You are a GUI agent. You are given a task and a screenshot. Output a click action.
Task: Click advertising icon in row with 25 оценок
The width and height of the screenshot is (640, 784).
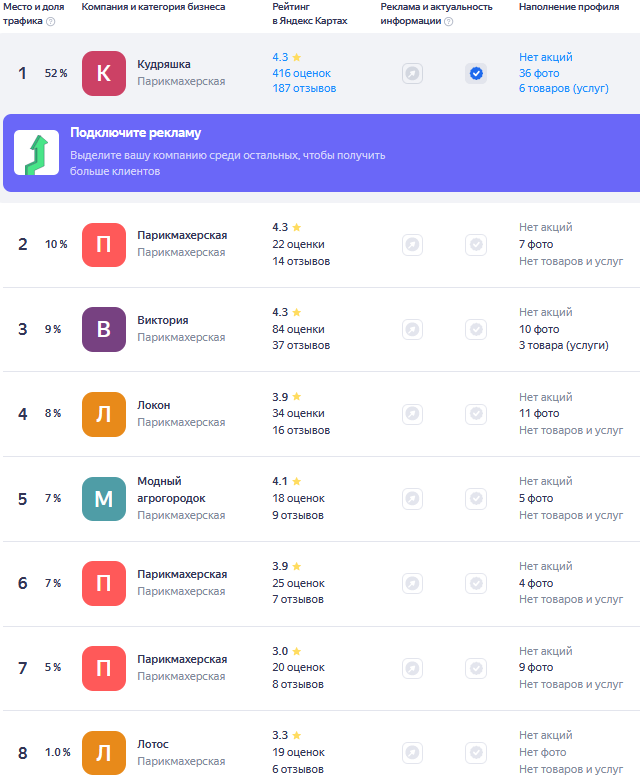tap(412, 584)
